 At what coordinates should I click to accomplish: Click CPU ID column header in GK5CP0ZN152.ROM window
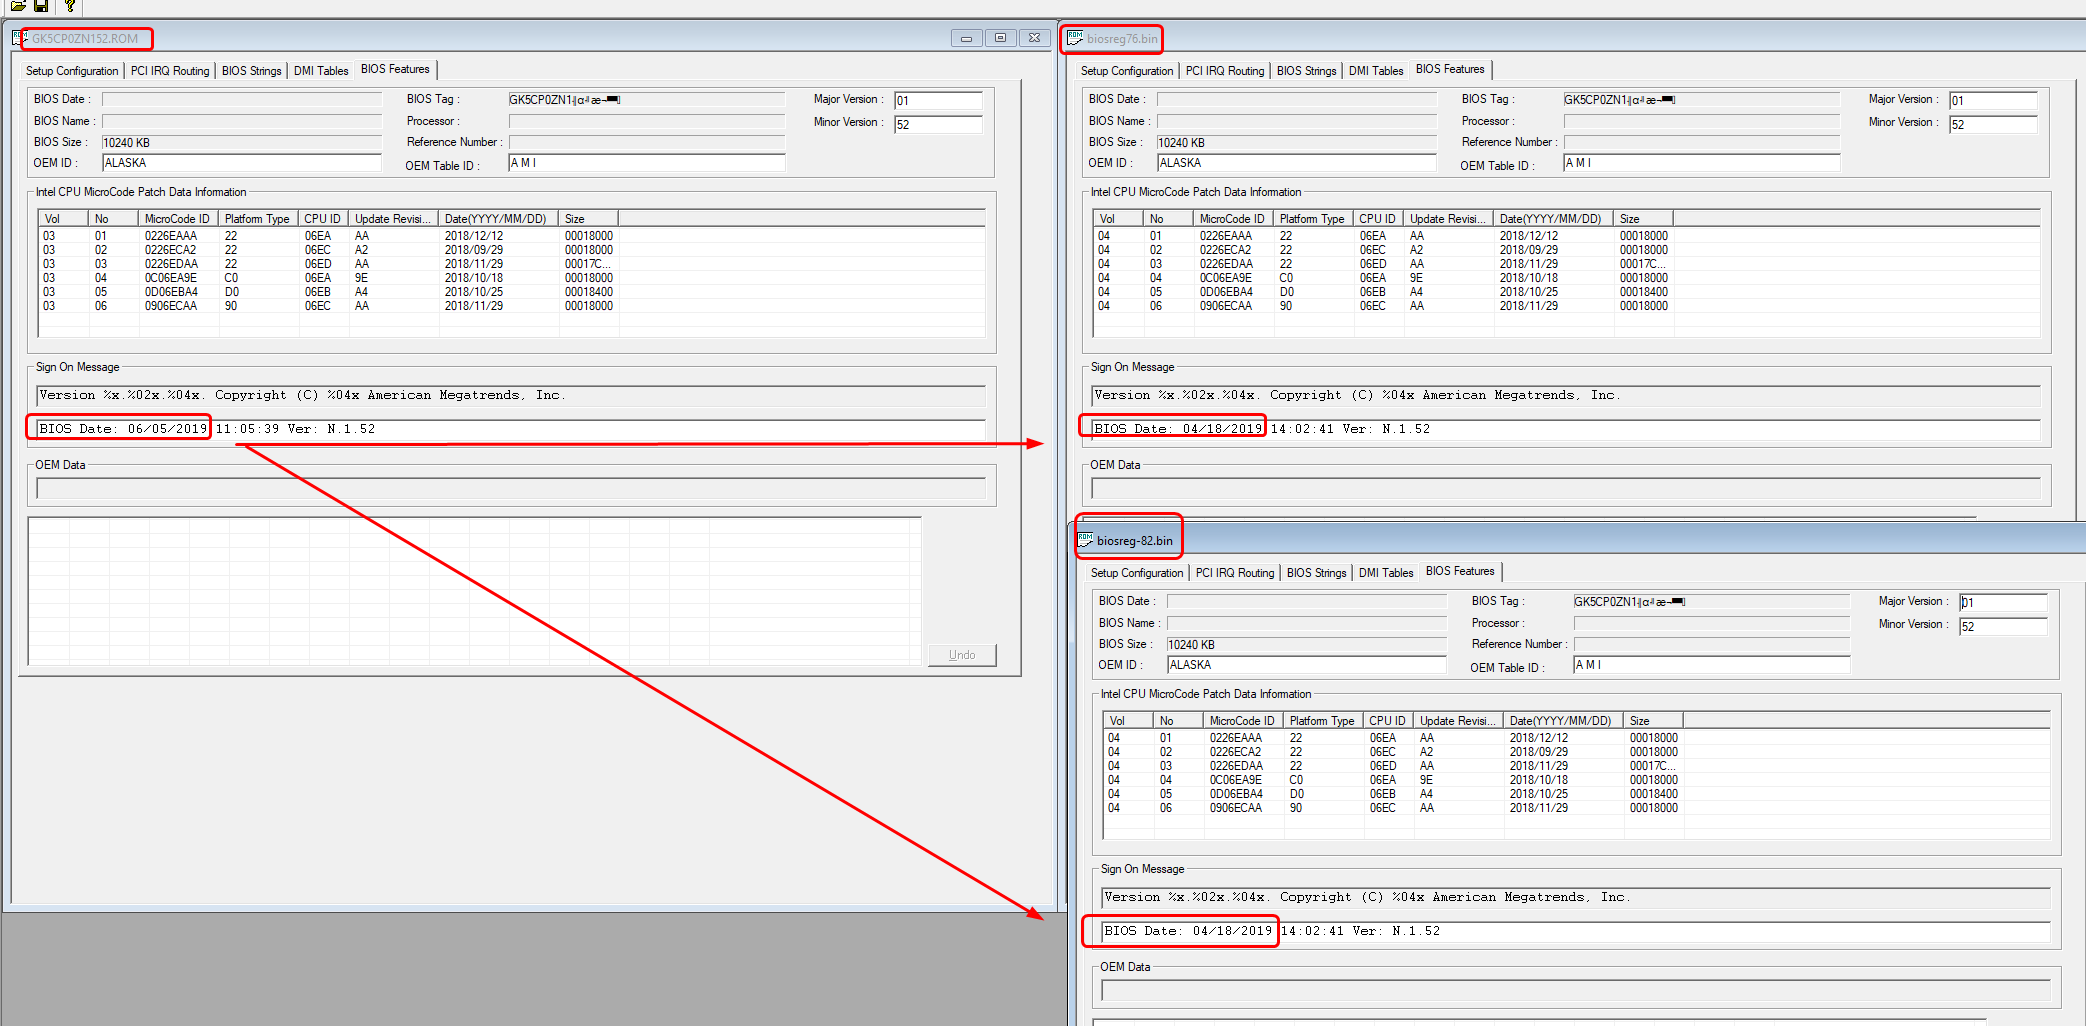click(x=323, y=219)
